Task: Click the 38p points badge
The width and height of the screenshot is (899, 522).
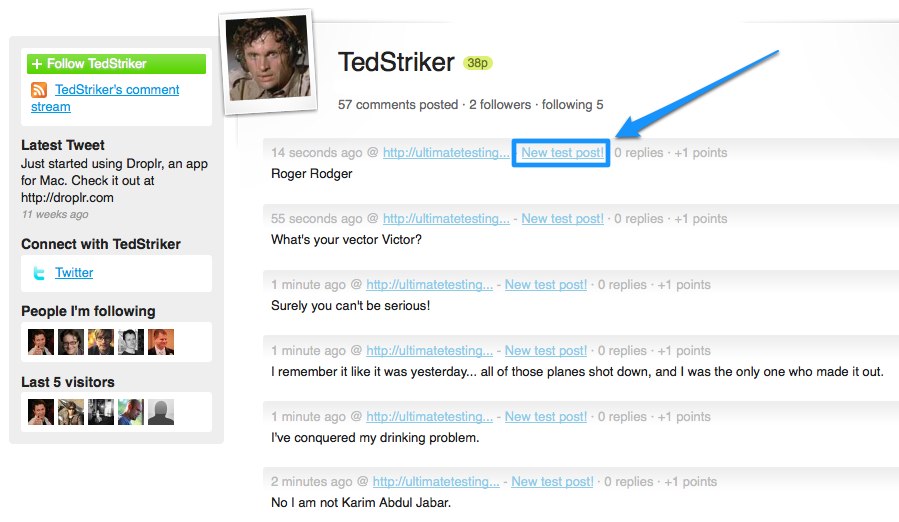Action: click(478, 63)
